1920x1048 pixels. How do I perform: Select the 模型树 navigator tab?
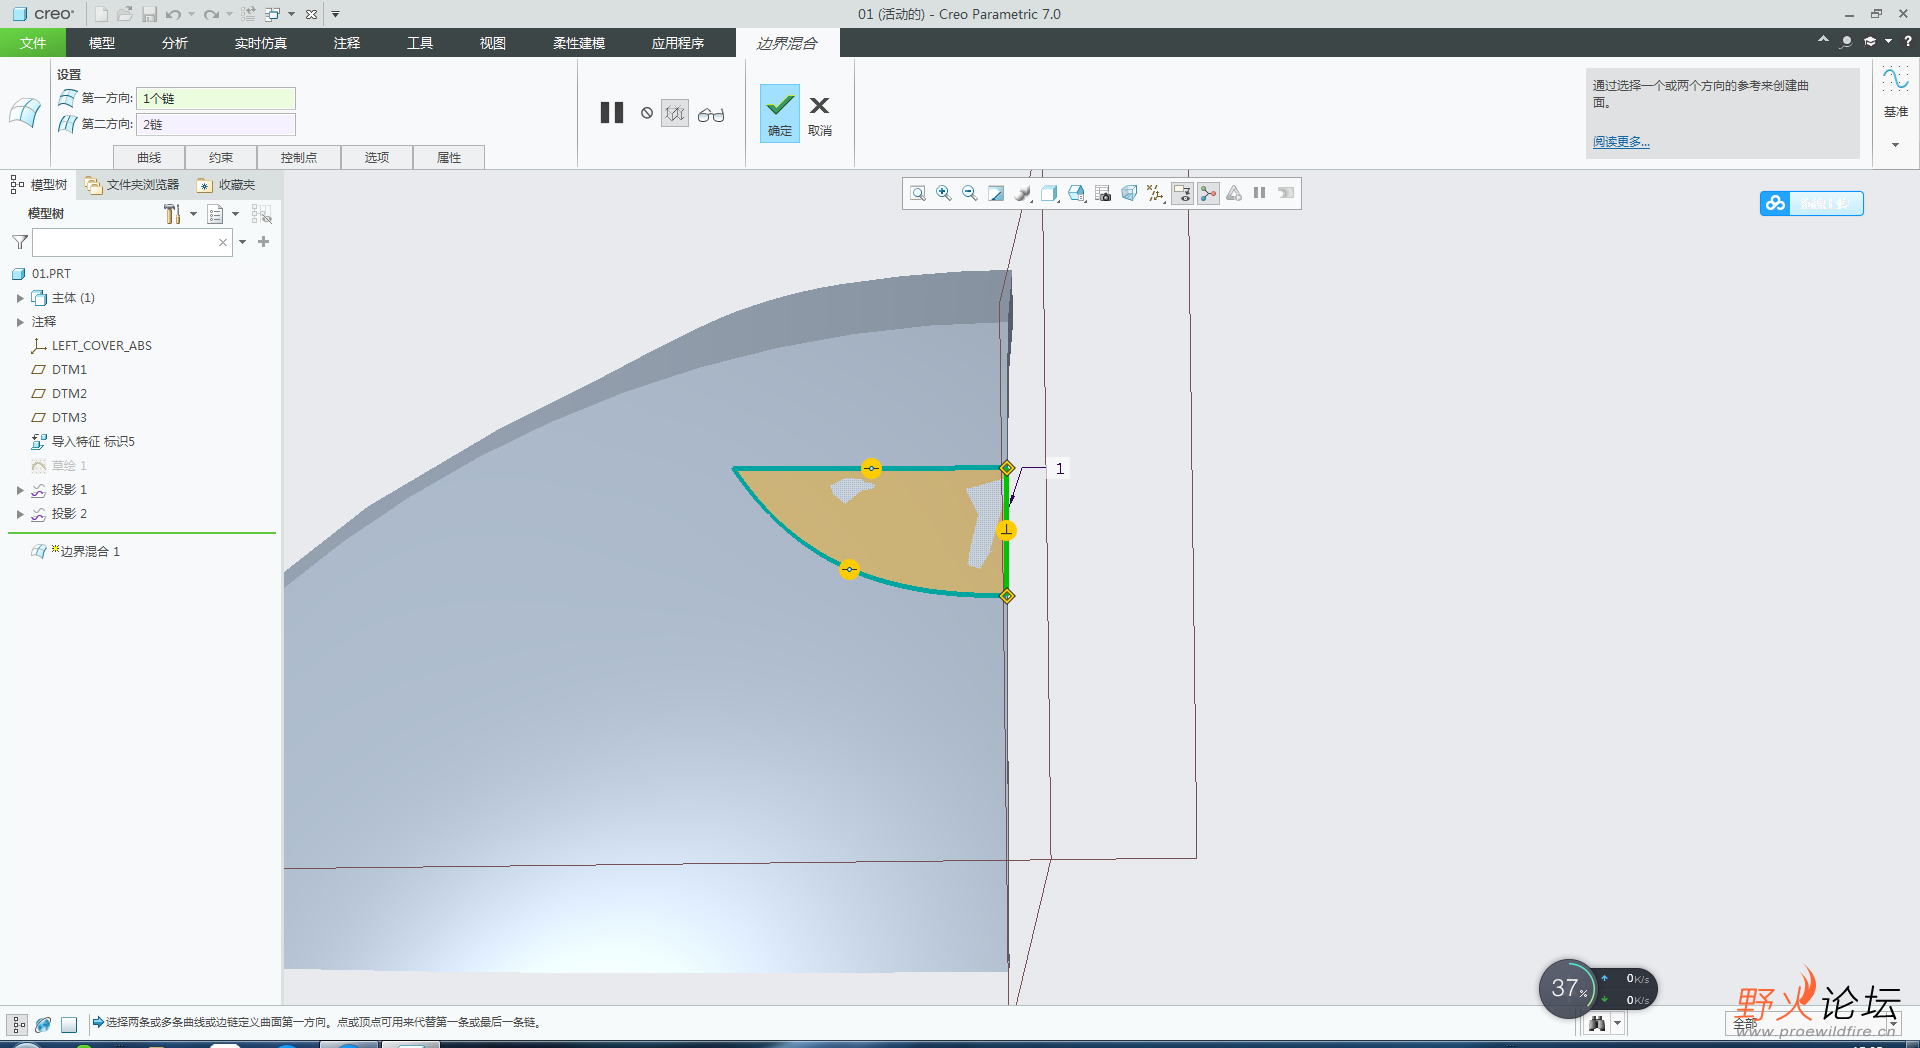click(38, 185)
